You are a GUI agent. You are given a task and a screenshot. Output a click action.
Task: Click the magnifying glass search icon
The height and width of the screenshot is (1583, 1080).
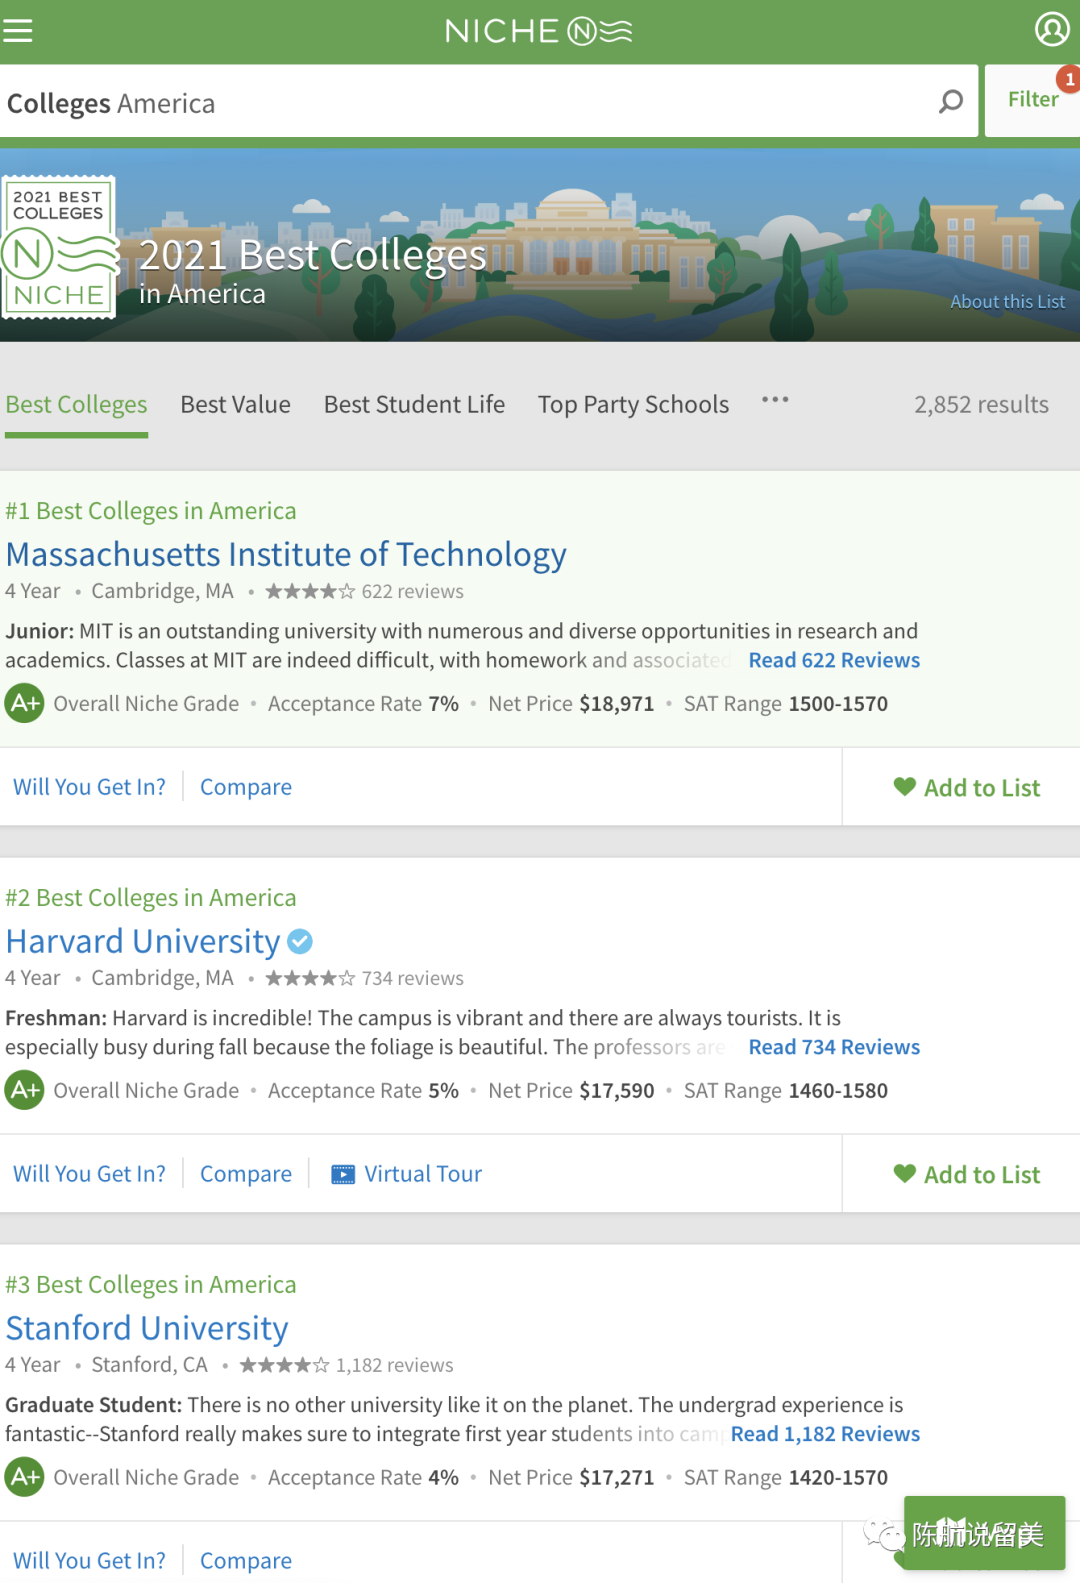950,101
